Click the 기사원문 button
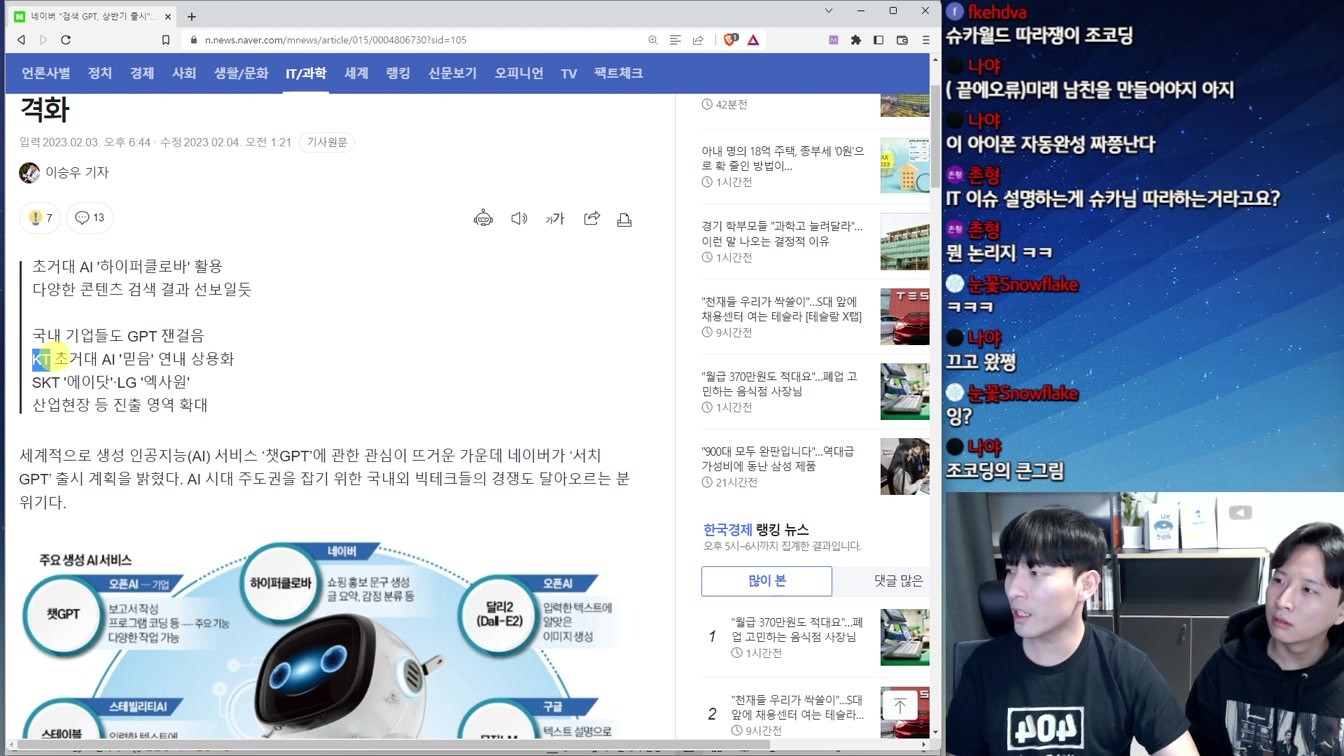 327,142
